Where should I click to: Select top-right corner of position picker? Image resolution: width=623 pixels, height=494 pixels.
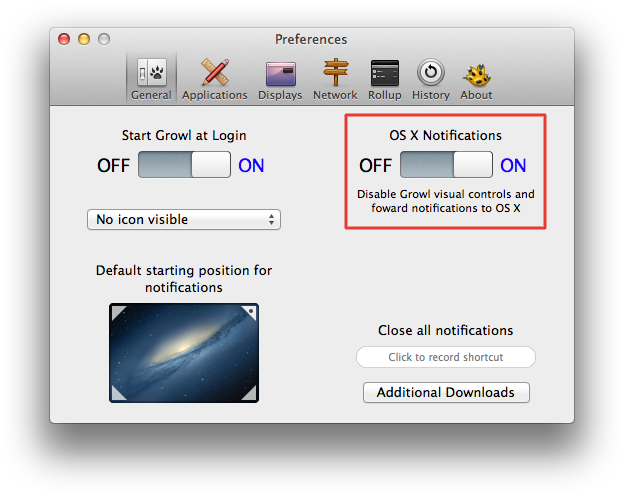click(250, 312)
